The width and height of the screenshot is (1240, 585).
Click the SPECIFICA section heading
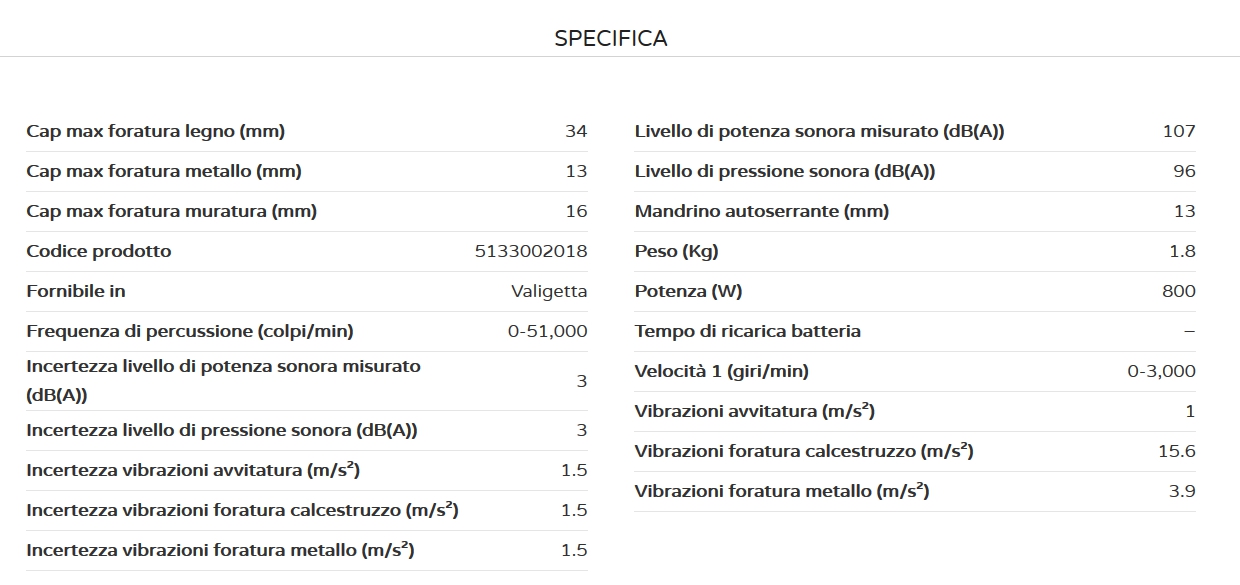point(610,39)
